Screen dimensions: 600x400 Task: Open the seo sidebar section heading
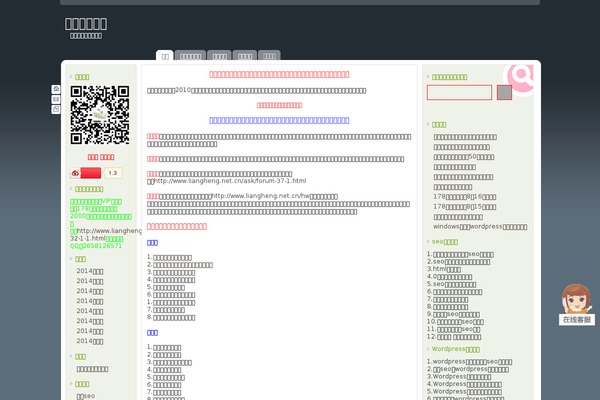click(x=445, y=242)
